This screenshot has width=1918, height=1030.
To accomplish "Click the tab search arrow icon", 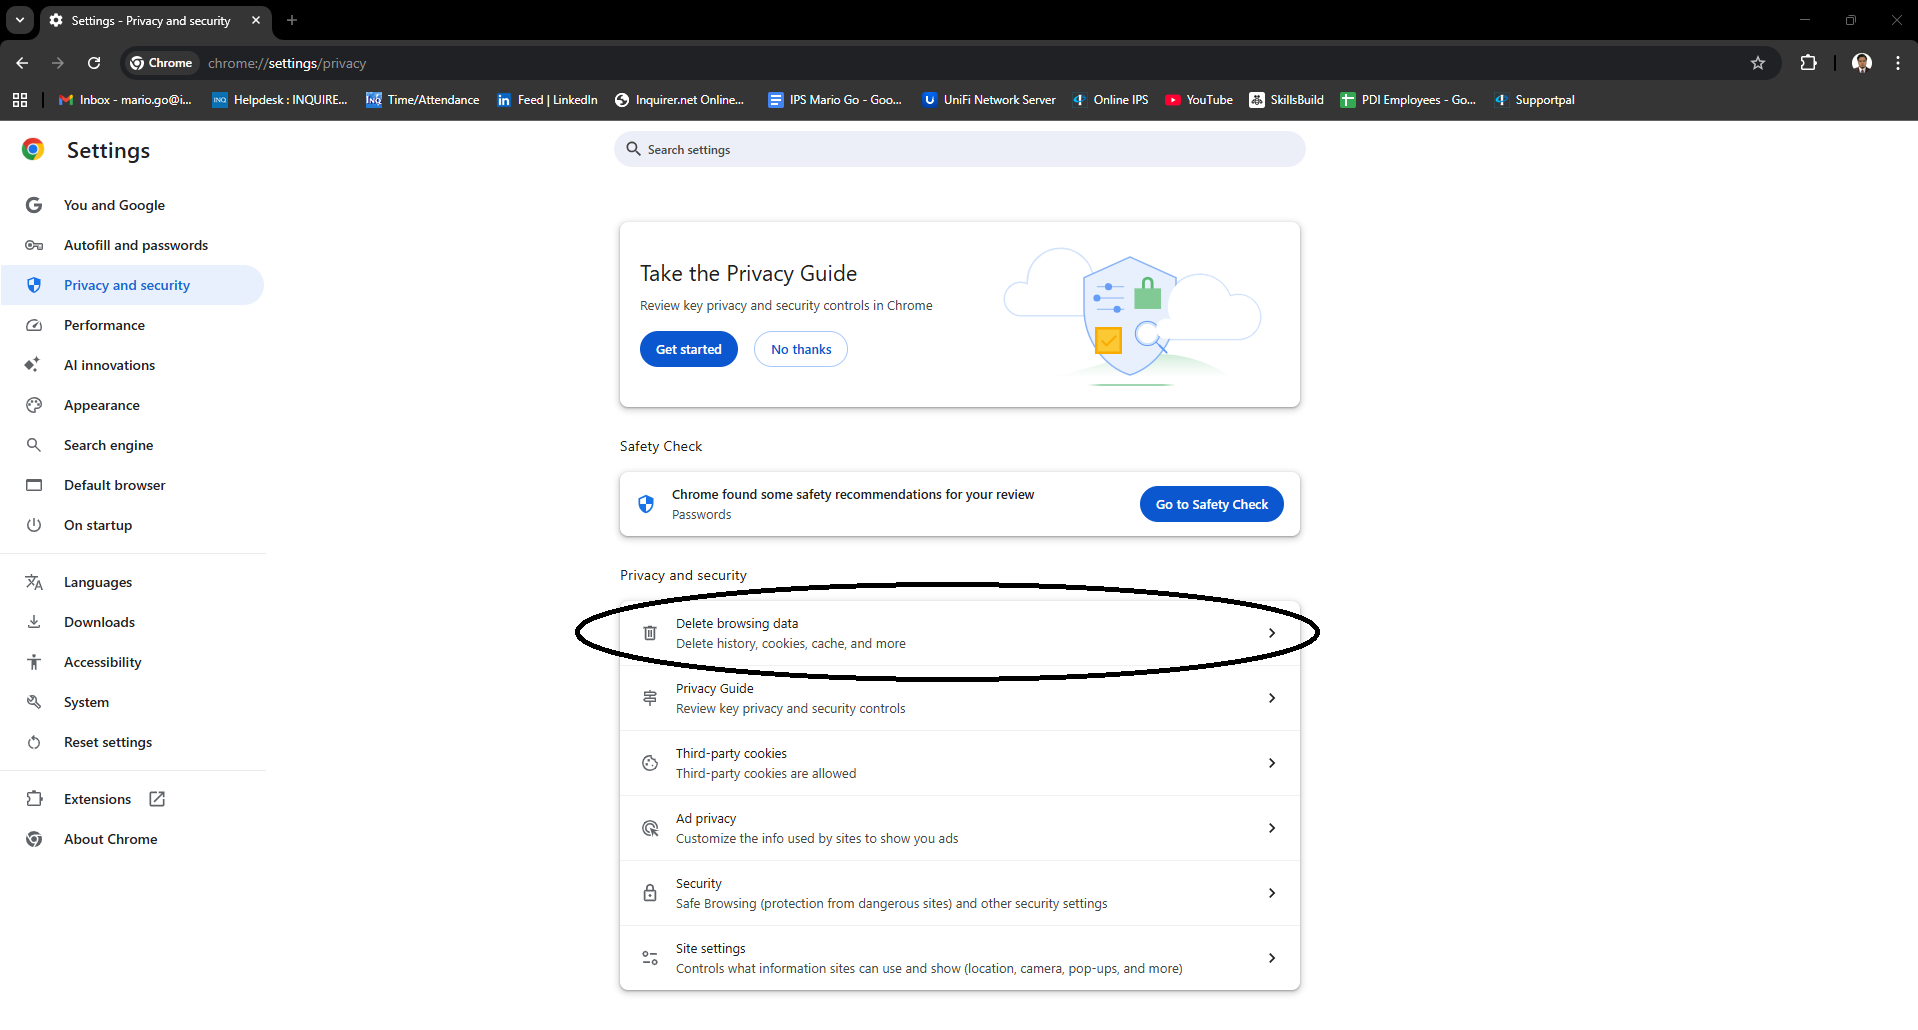I will [20, 20].
